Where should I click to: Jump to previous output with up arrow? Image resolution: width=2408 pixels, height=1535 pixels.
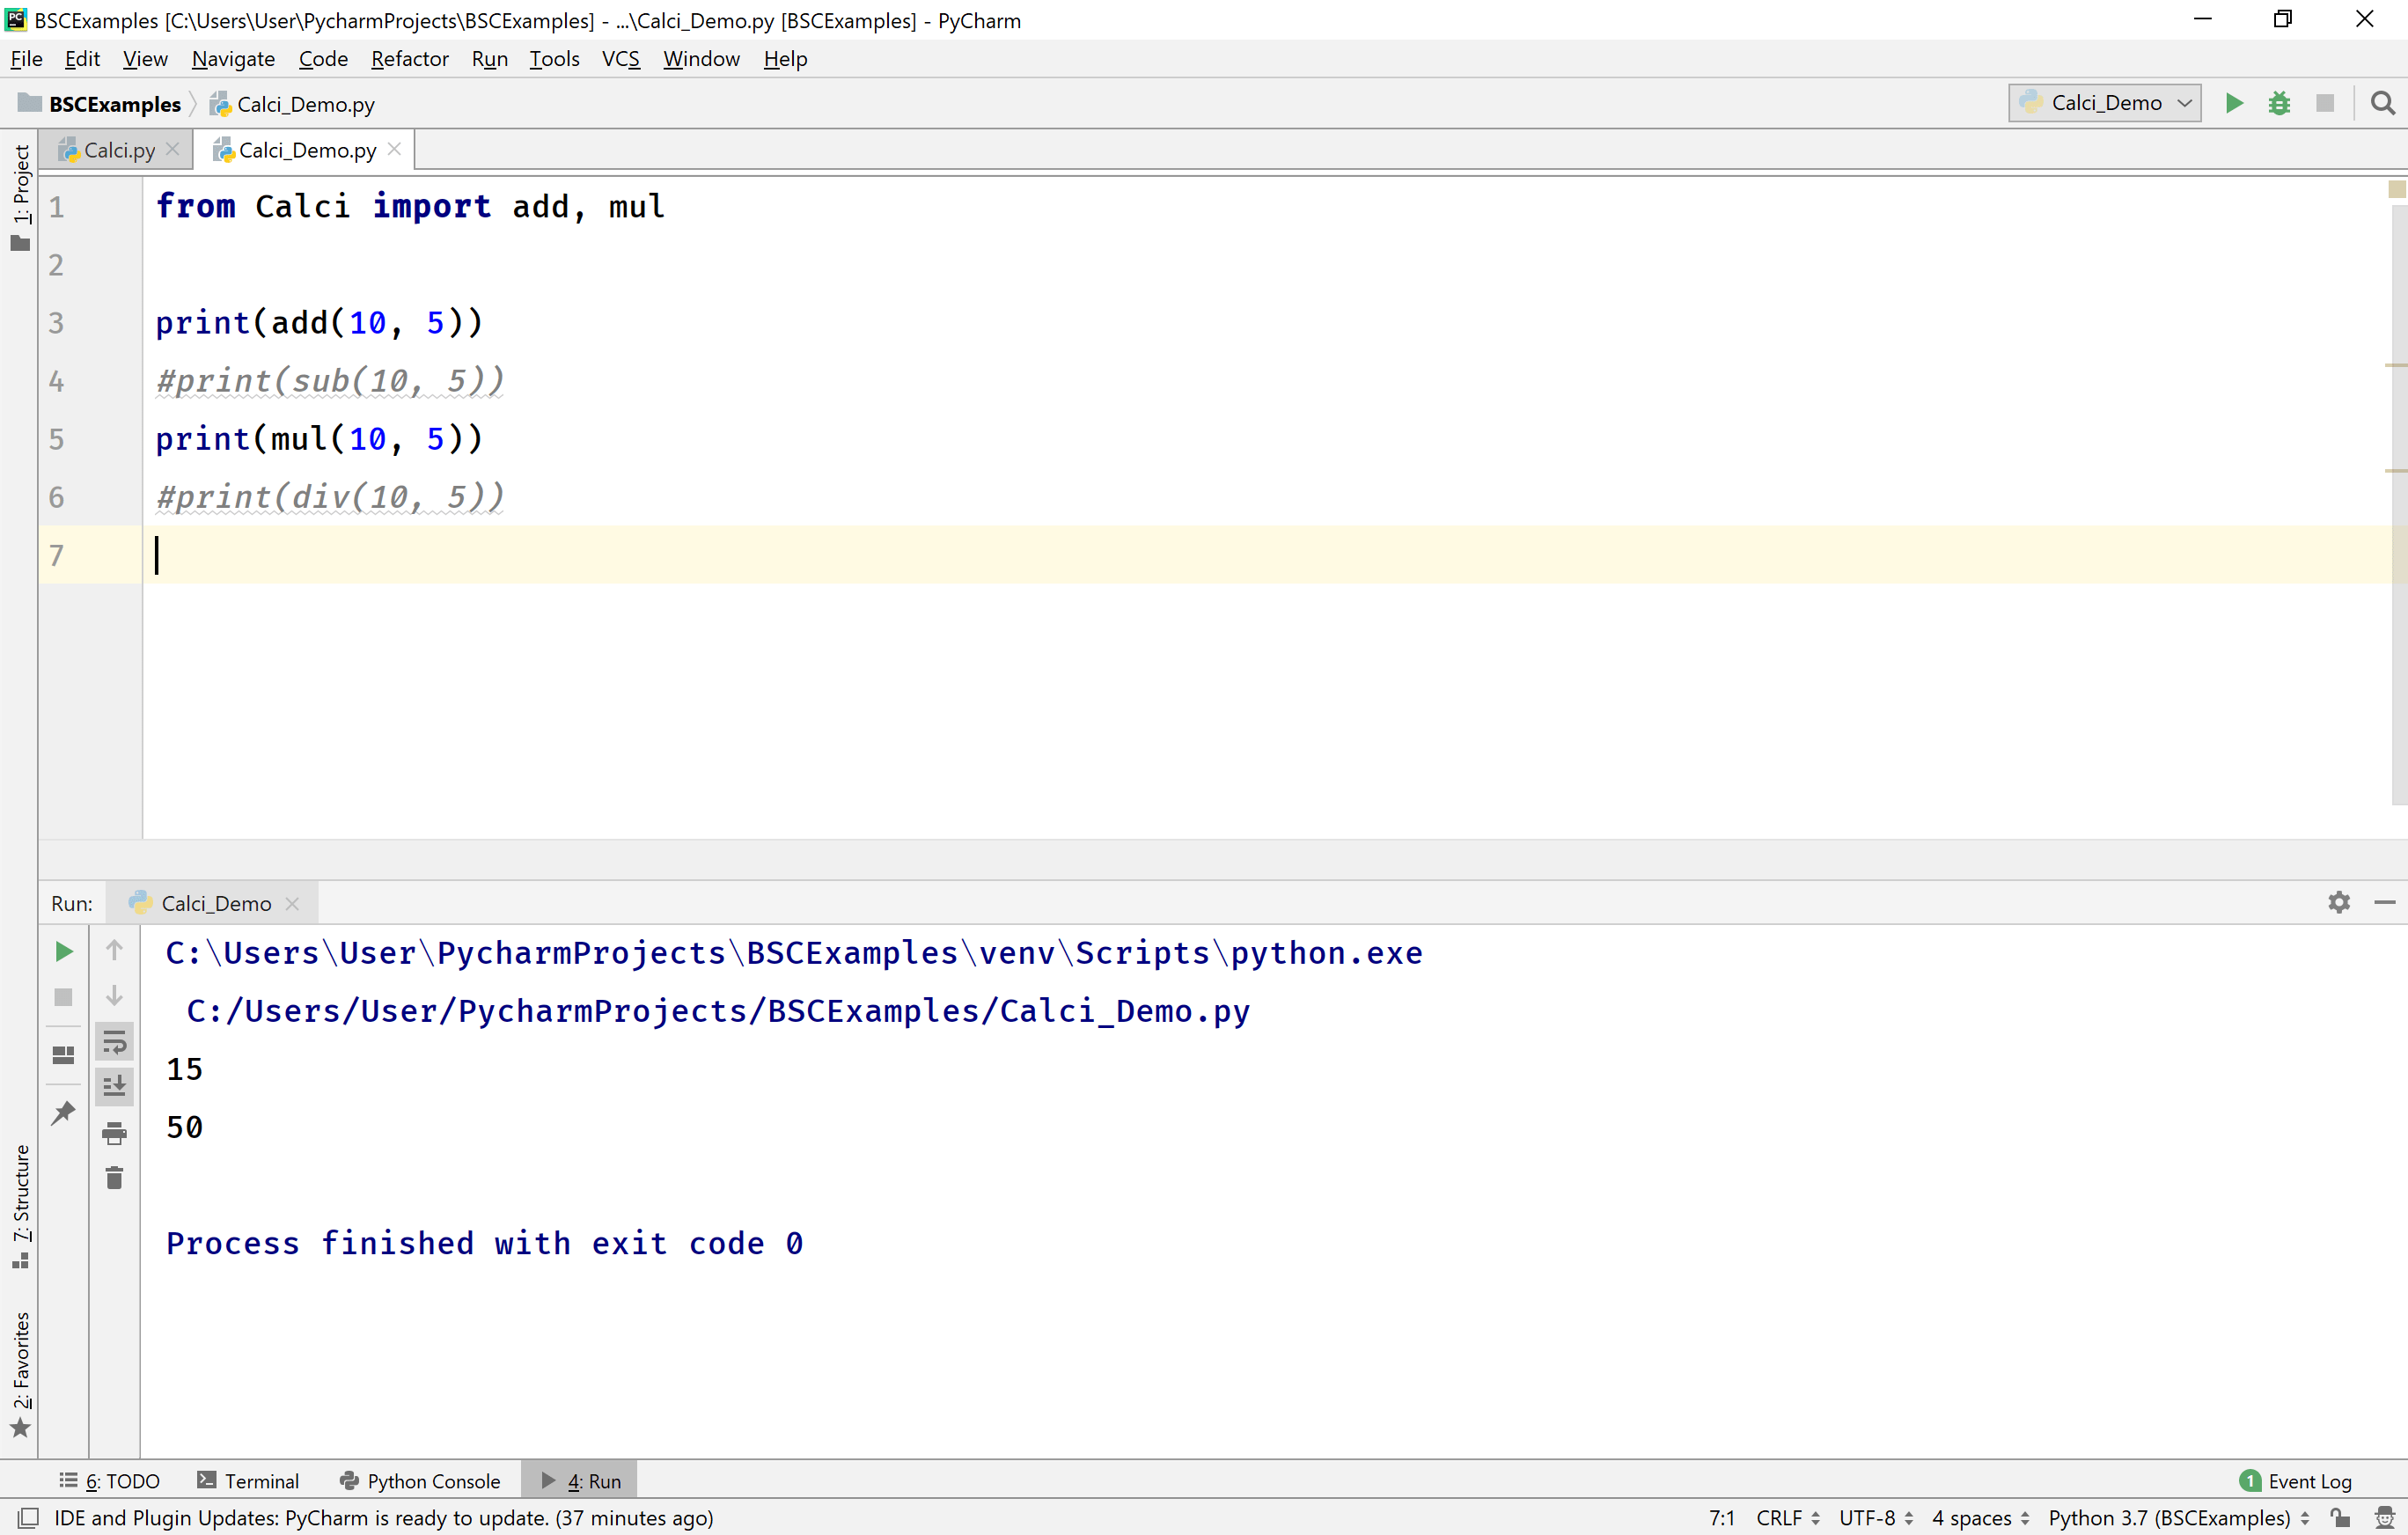click(x=114, y=949)
